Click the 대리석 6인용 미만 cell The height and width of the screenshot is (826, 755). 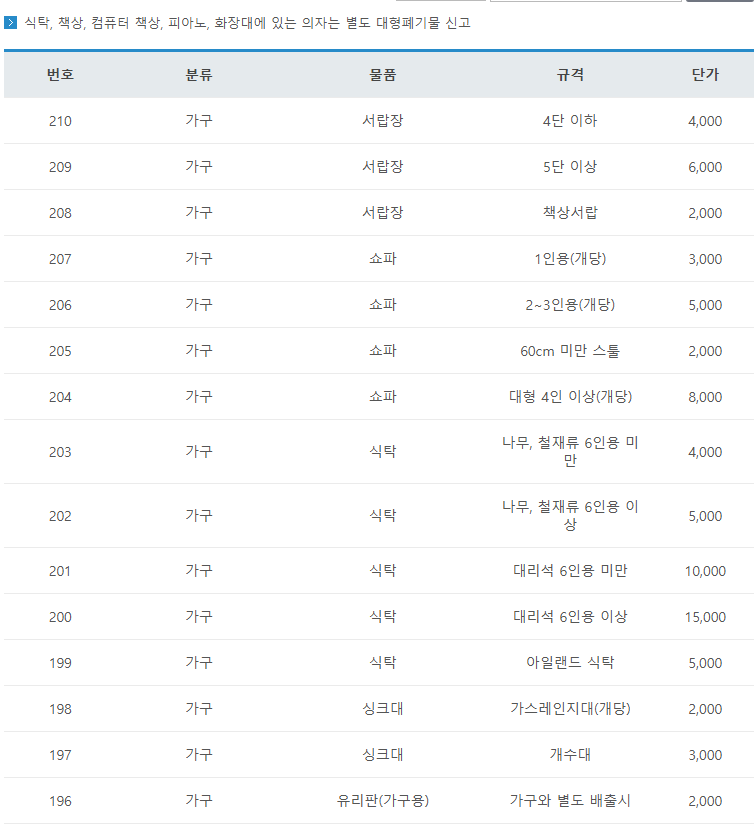570,571
